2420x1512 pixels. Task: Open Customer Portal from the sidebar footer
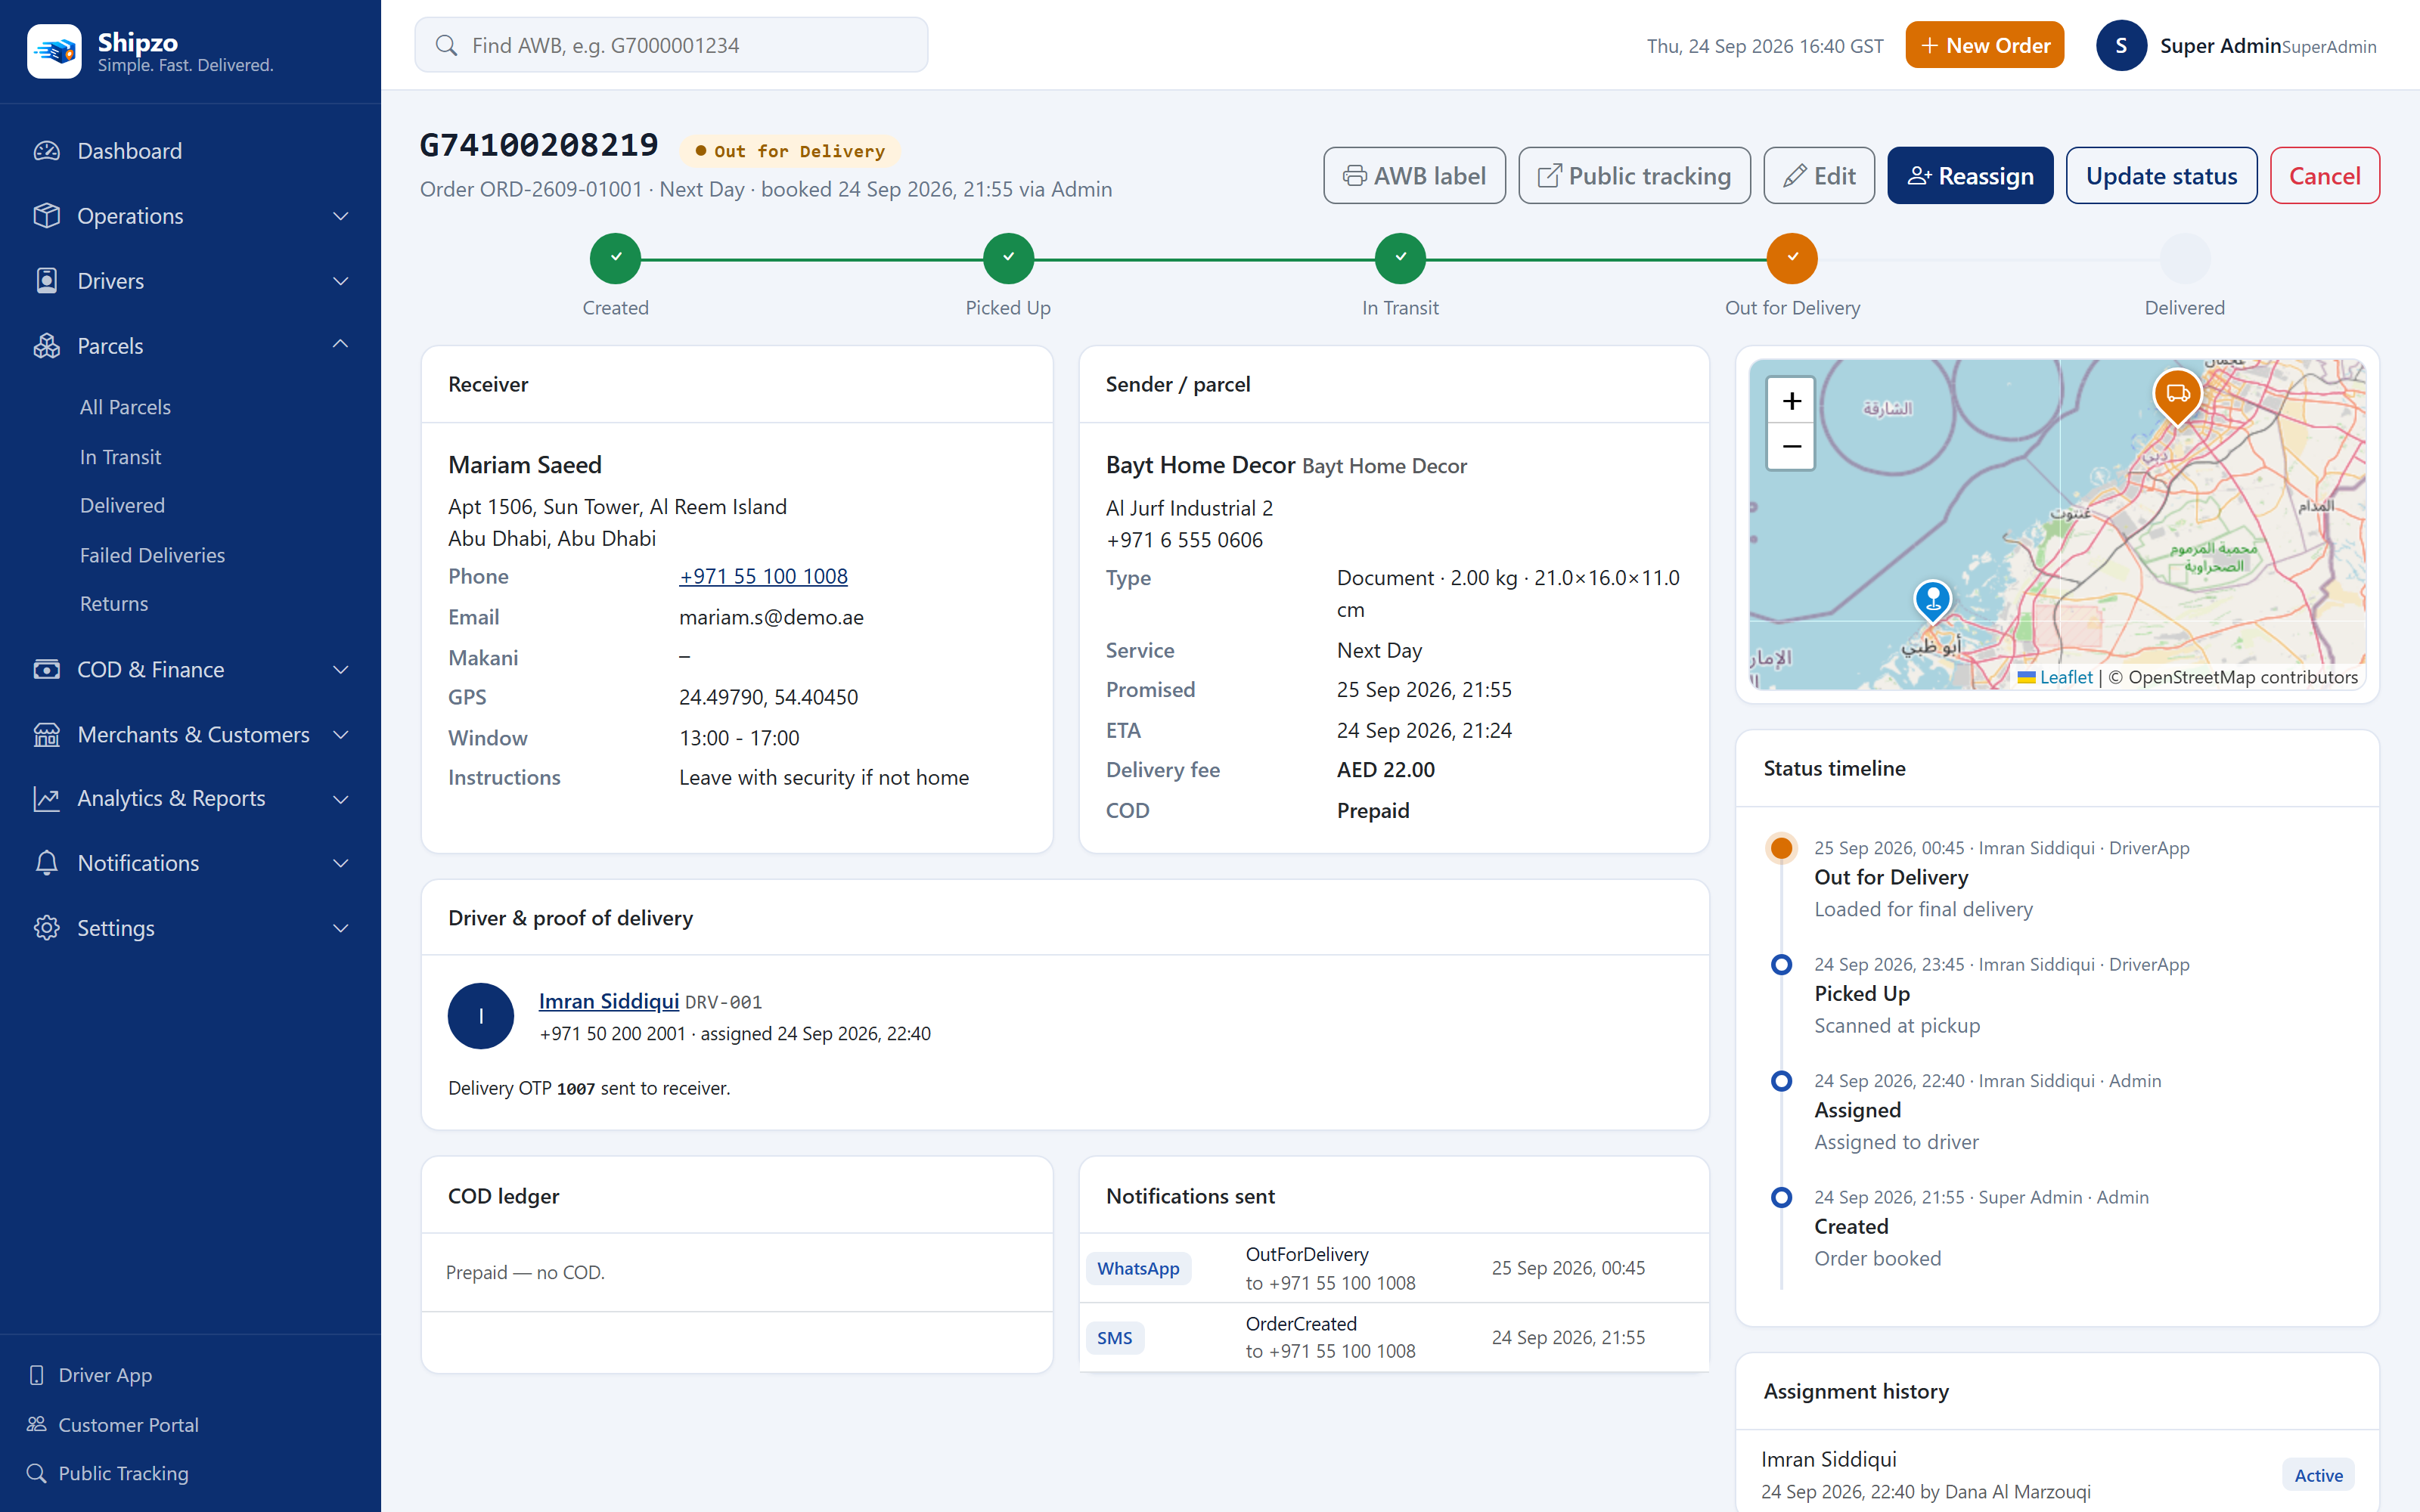pyautogui.click(x=113, y=1424)
